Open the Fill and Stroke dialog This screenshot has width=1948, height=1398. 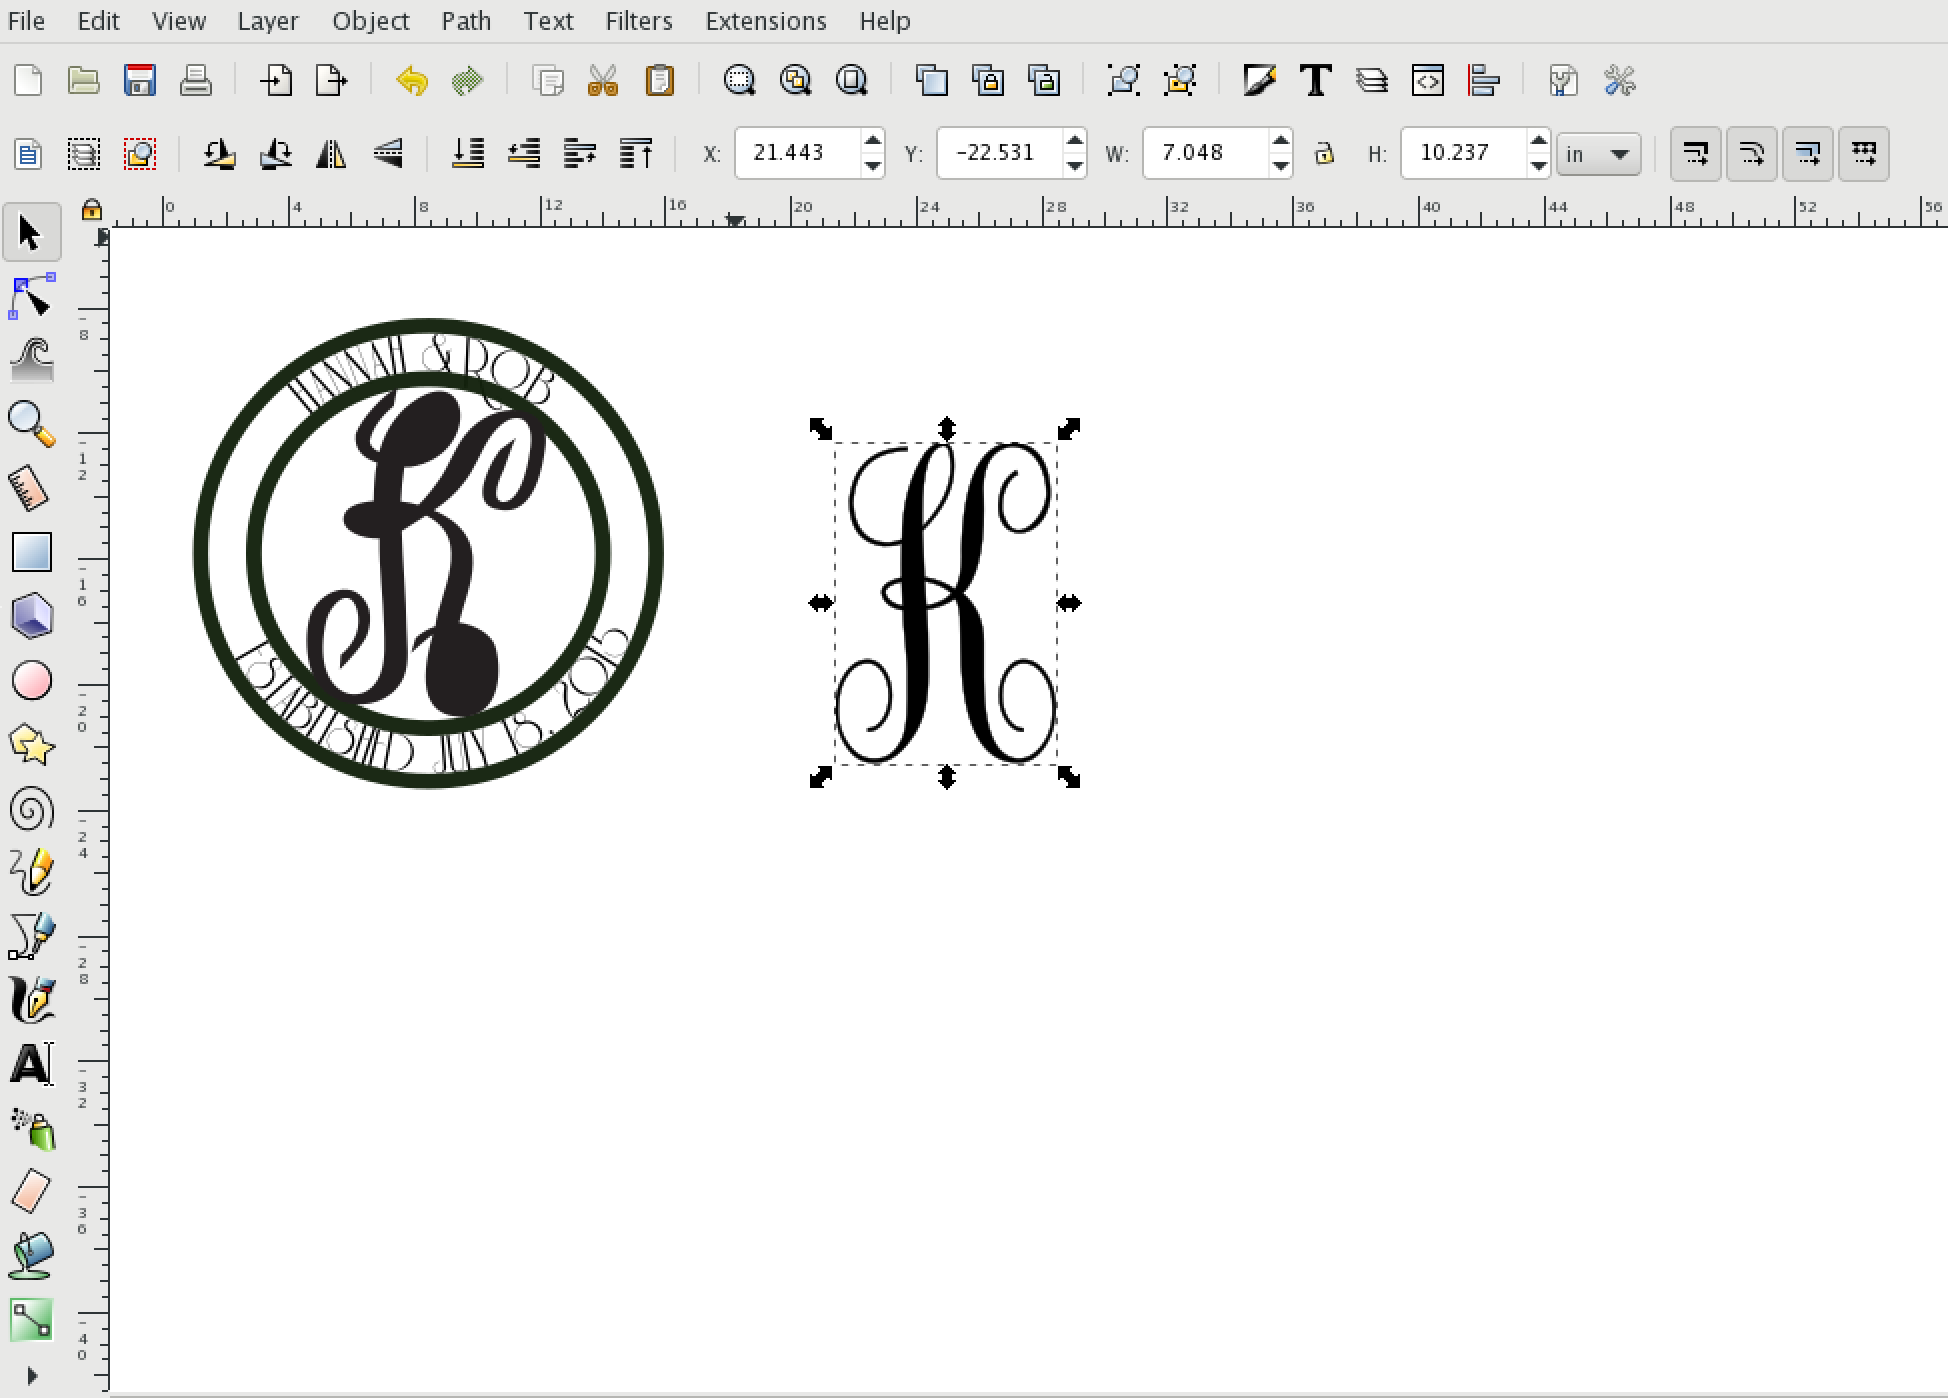pyautogui.click(x=1259, y=80)
